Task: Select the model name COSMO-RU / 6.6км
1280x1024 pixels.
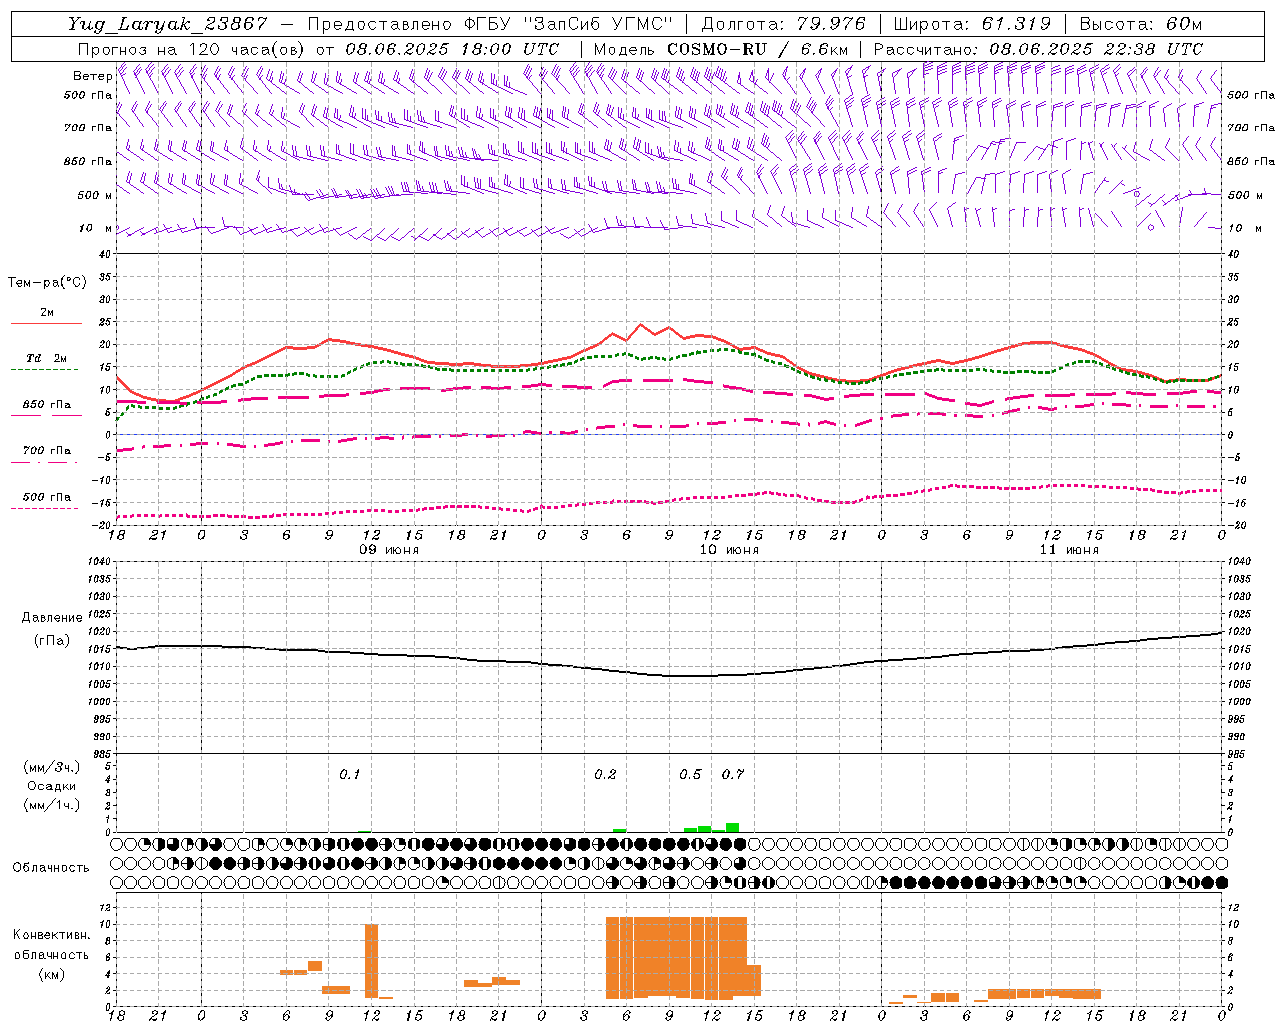Action: pyautogui.click(x=758, y=49)
